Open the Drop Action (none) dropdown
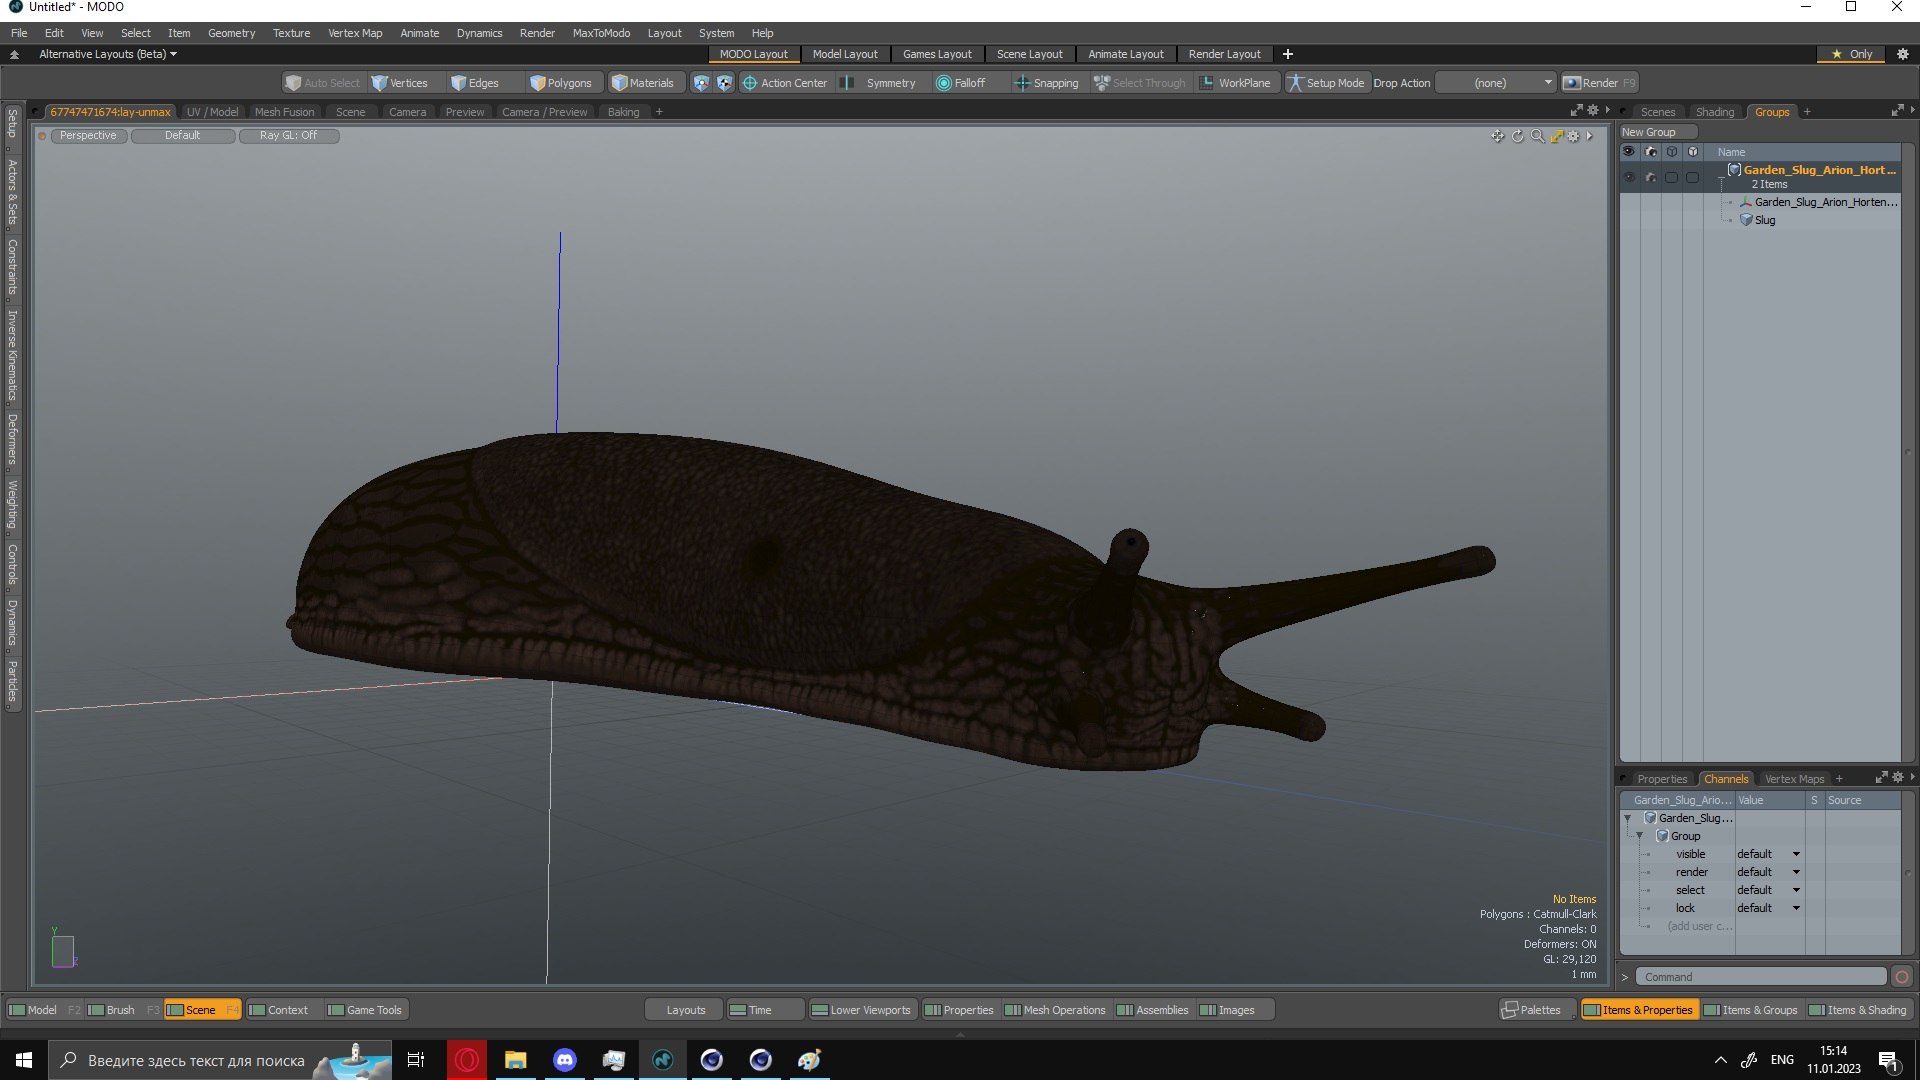Screen dimensions: 1920x1080 (1496, 83)
